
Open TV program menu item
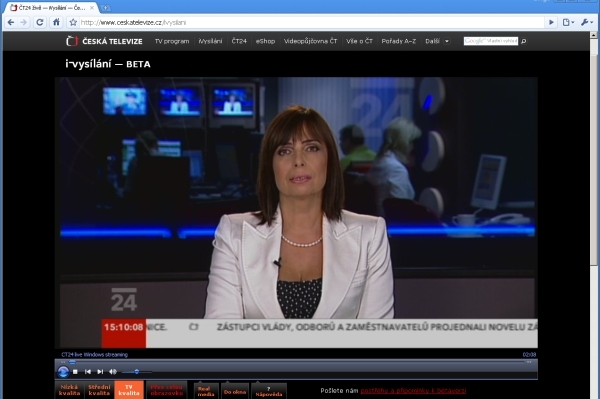pos(172,41)
